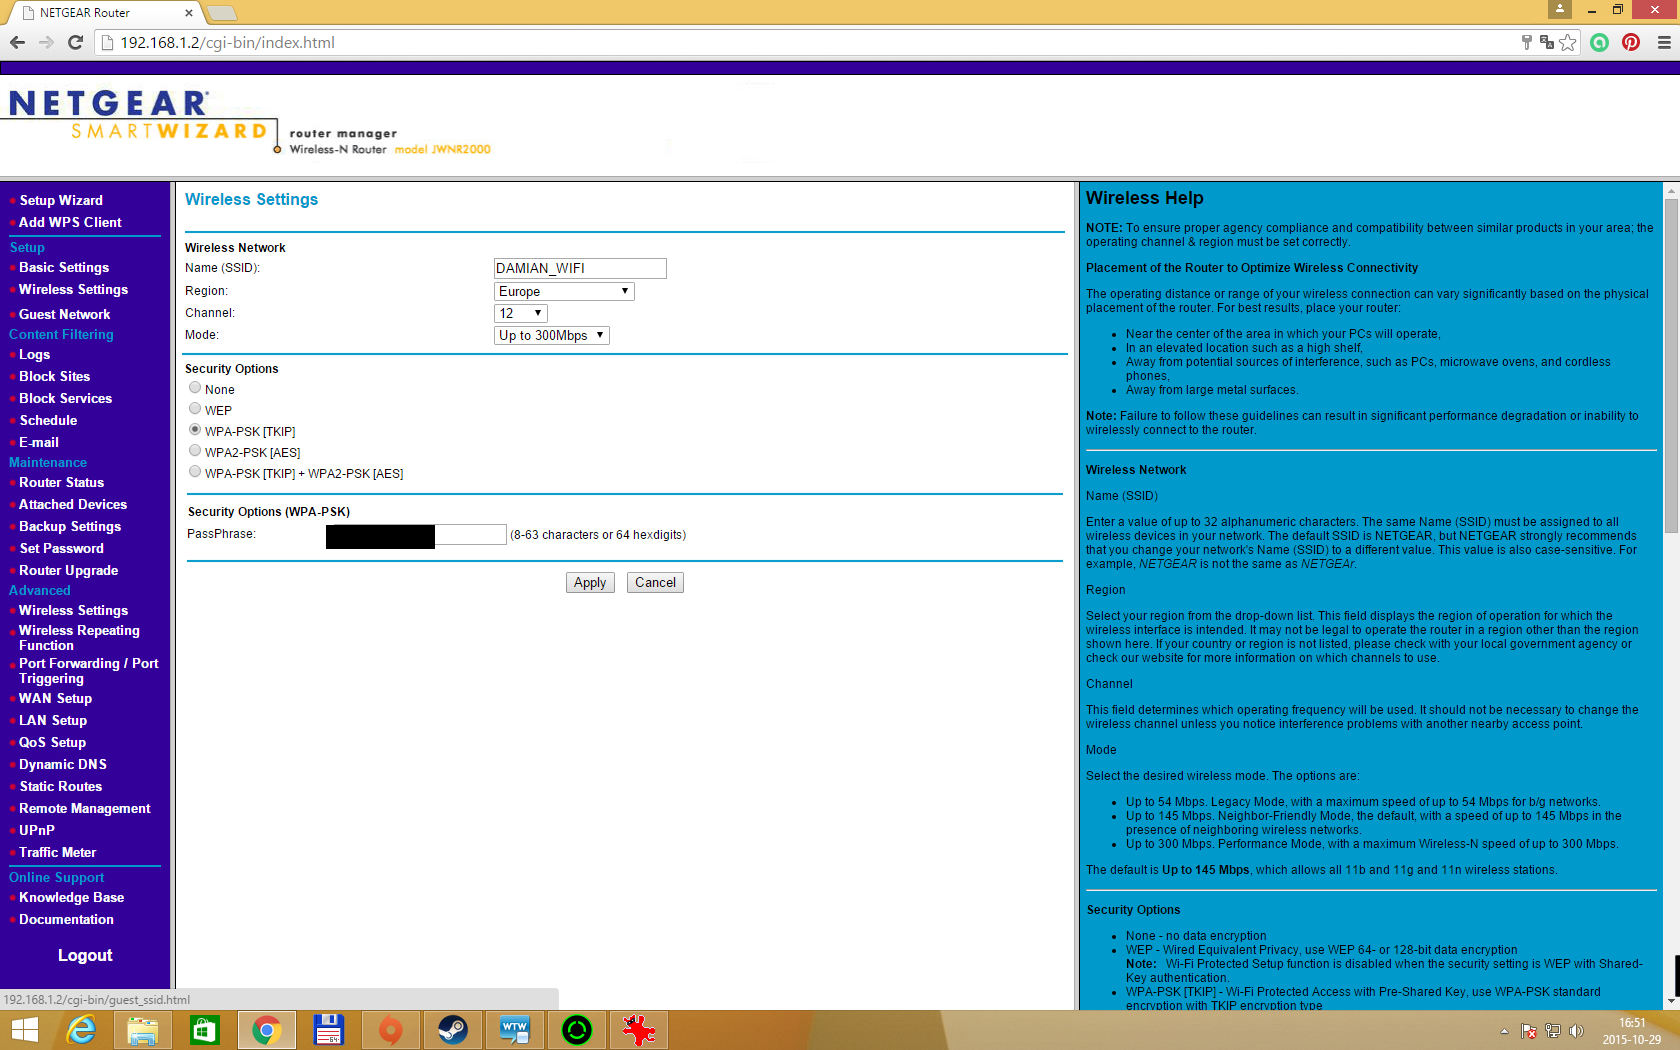Open the Chrome hamburger menu
The width and height of the screenshot is (1680, 1050).
point(1664,42)
